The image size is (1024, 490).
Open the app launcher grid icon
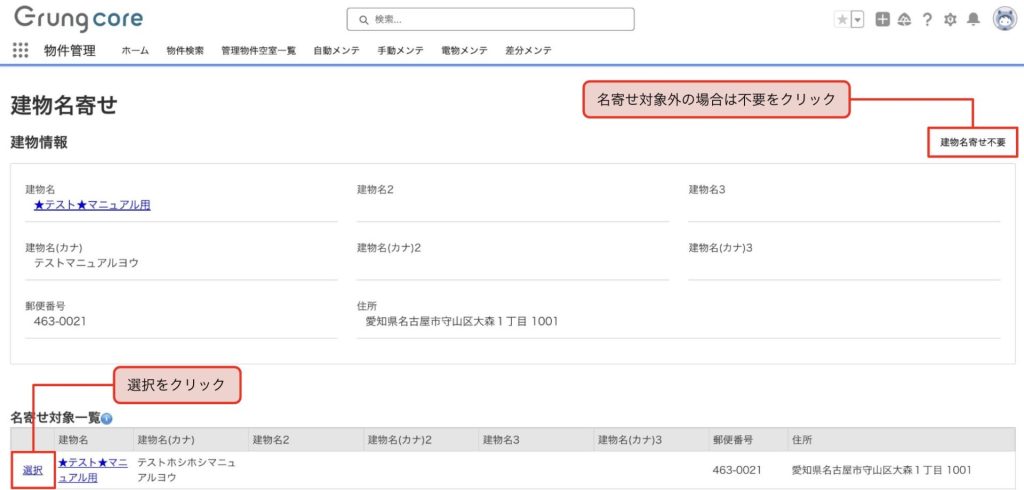[x=20, y=50]
